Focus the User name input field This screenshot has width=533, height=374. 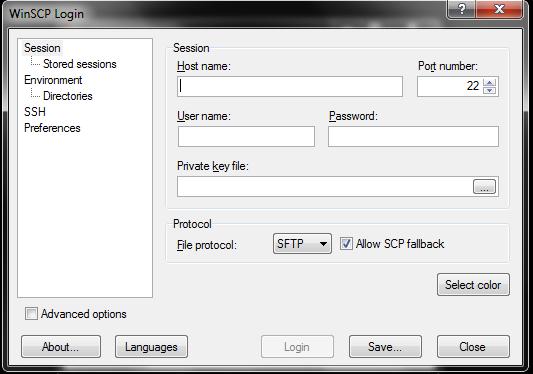[x=246, y=136]
